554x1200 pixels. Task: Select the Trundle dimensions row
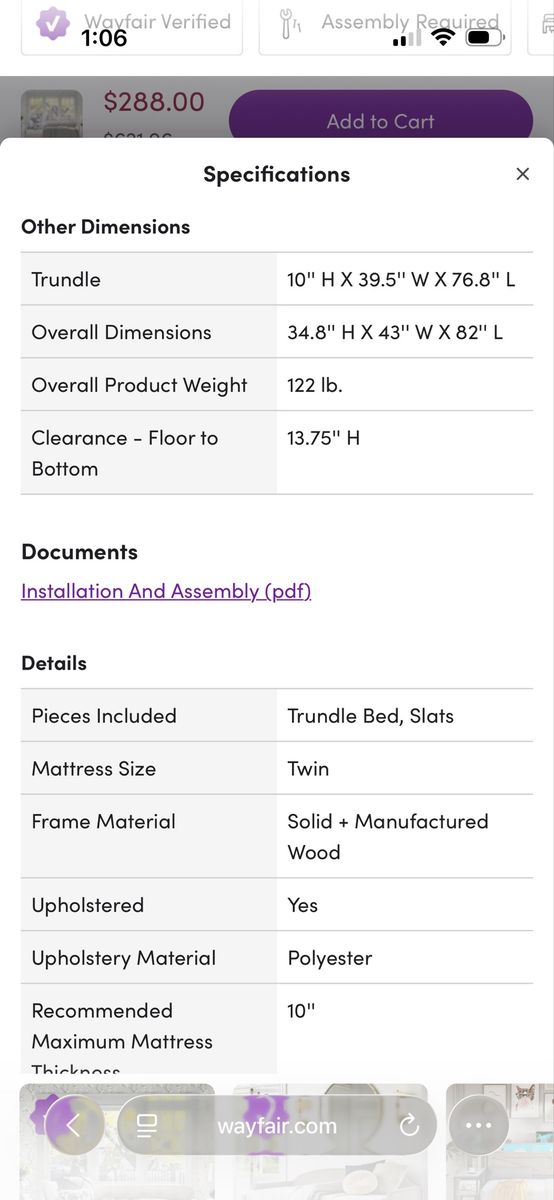277,279
